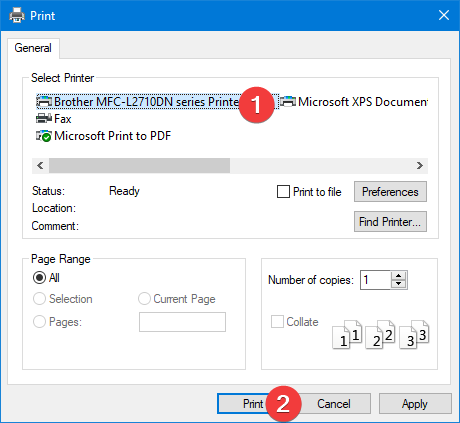This screenshot has width=460, height=423.
Task: Select the All page range radio button
Action: click(39, 277)
